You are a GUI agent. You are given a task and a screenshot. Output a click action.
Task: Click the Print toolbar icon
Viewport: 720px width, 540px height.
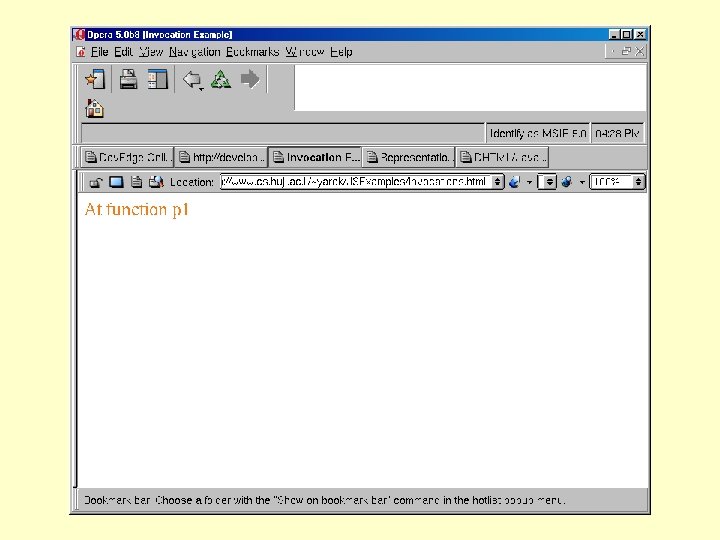click(128, 79)
